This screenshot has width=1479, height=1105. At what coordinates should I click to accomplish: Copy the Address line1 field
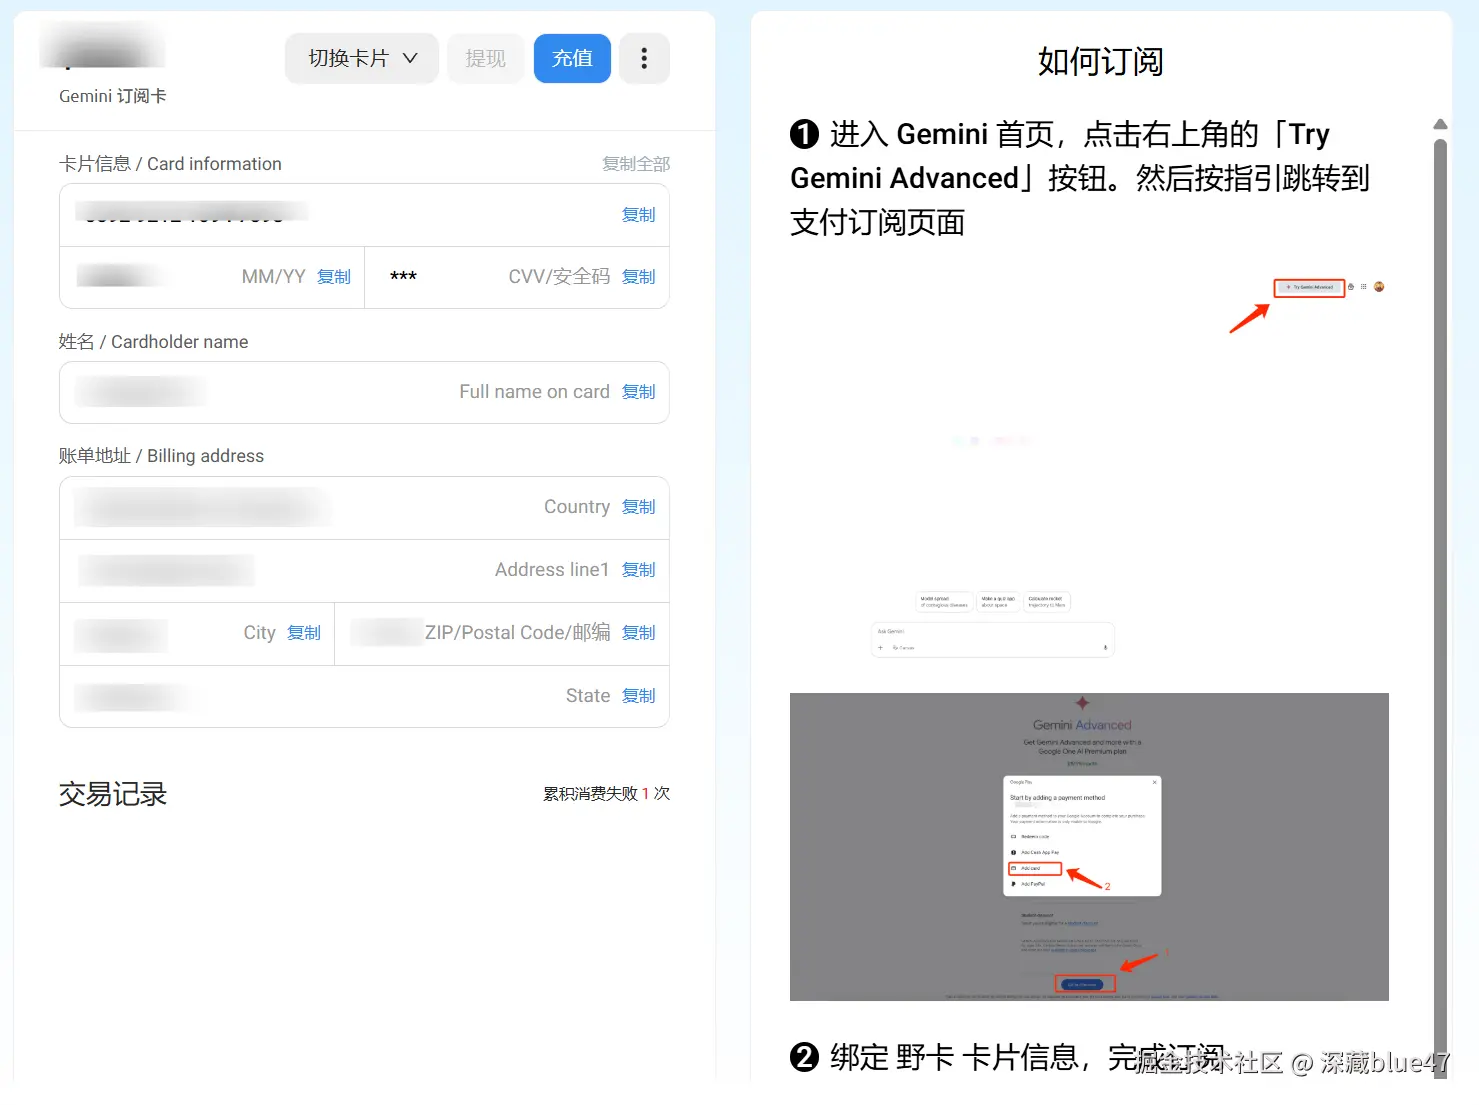pyautogui.click(x=638, y=570)
